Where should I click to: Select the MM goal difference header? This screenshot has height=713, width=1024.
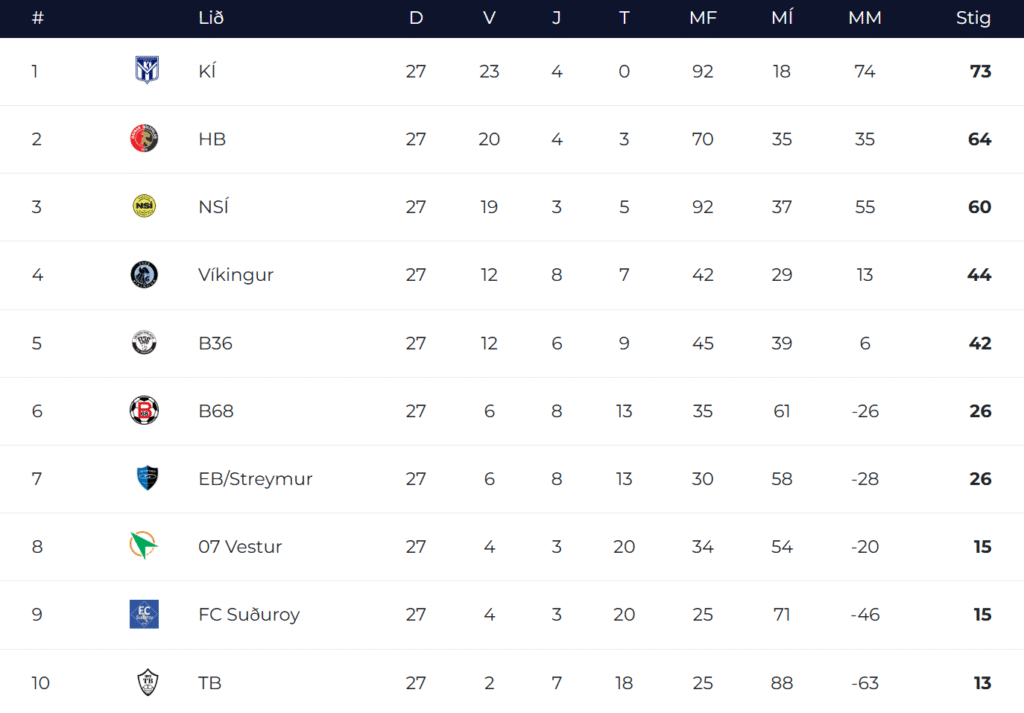point(865,18)
